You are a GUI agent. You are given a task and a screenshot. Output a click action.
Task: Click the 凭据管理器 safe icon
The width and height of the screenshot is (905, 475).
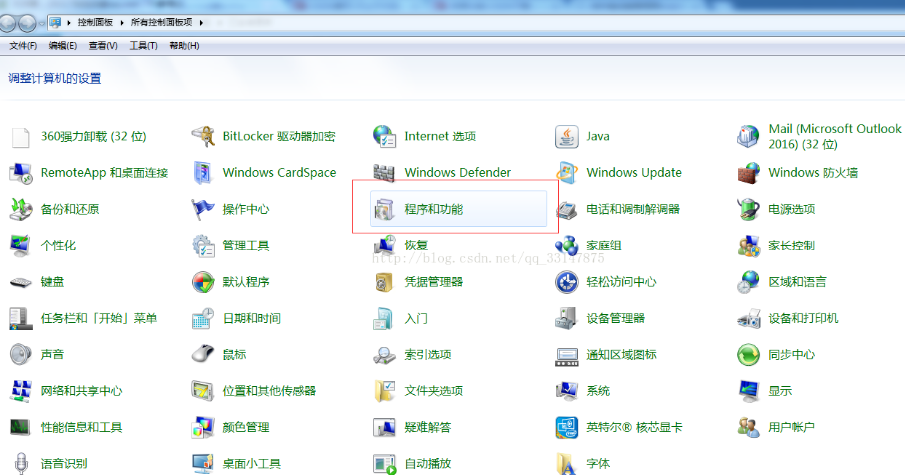[384, 282]
